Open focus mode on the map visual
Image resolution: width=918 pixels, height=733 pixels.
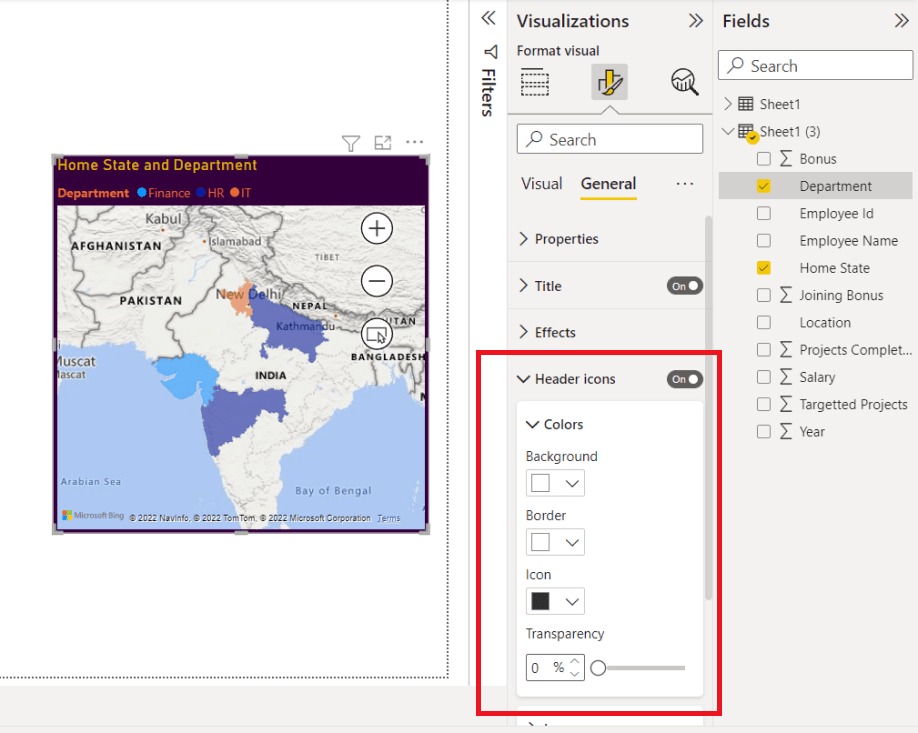(x=382, y=143)
